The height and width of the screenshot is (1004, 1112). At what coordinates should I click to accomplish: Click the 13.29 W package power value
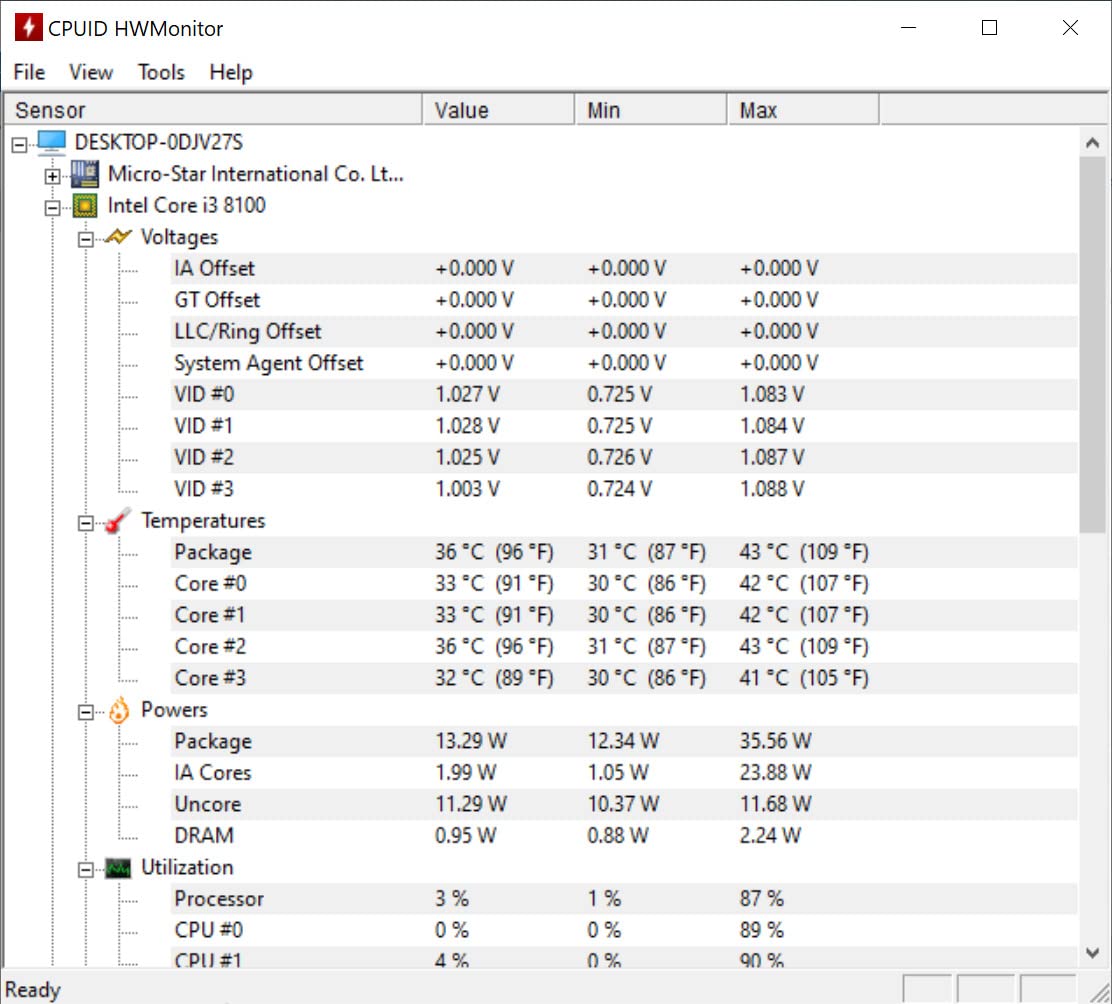pos(471,742)
